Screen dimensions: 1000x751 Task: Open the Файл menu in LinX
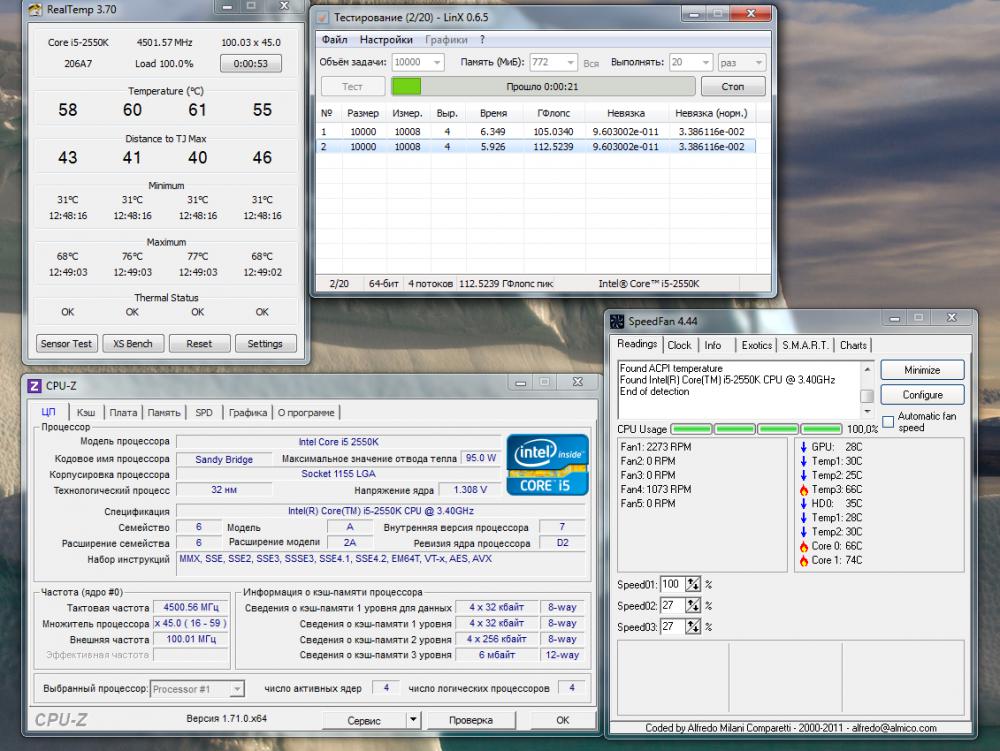pos(334,40)
